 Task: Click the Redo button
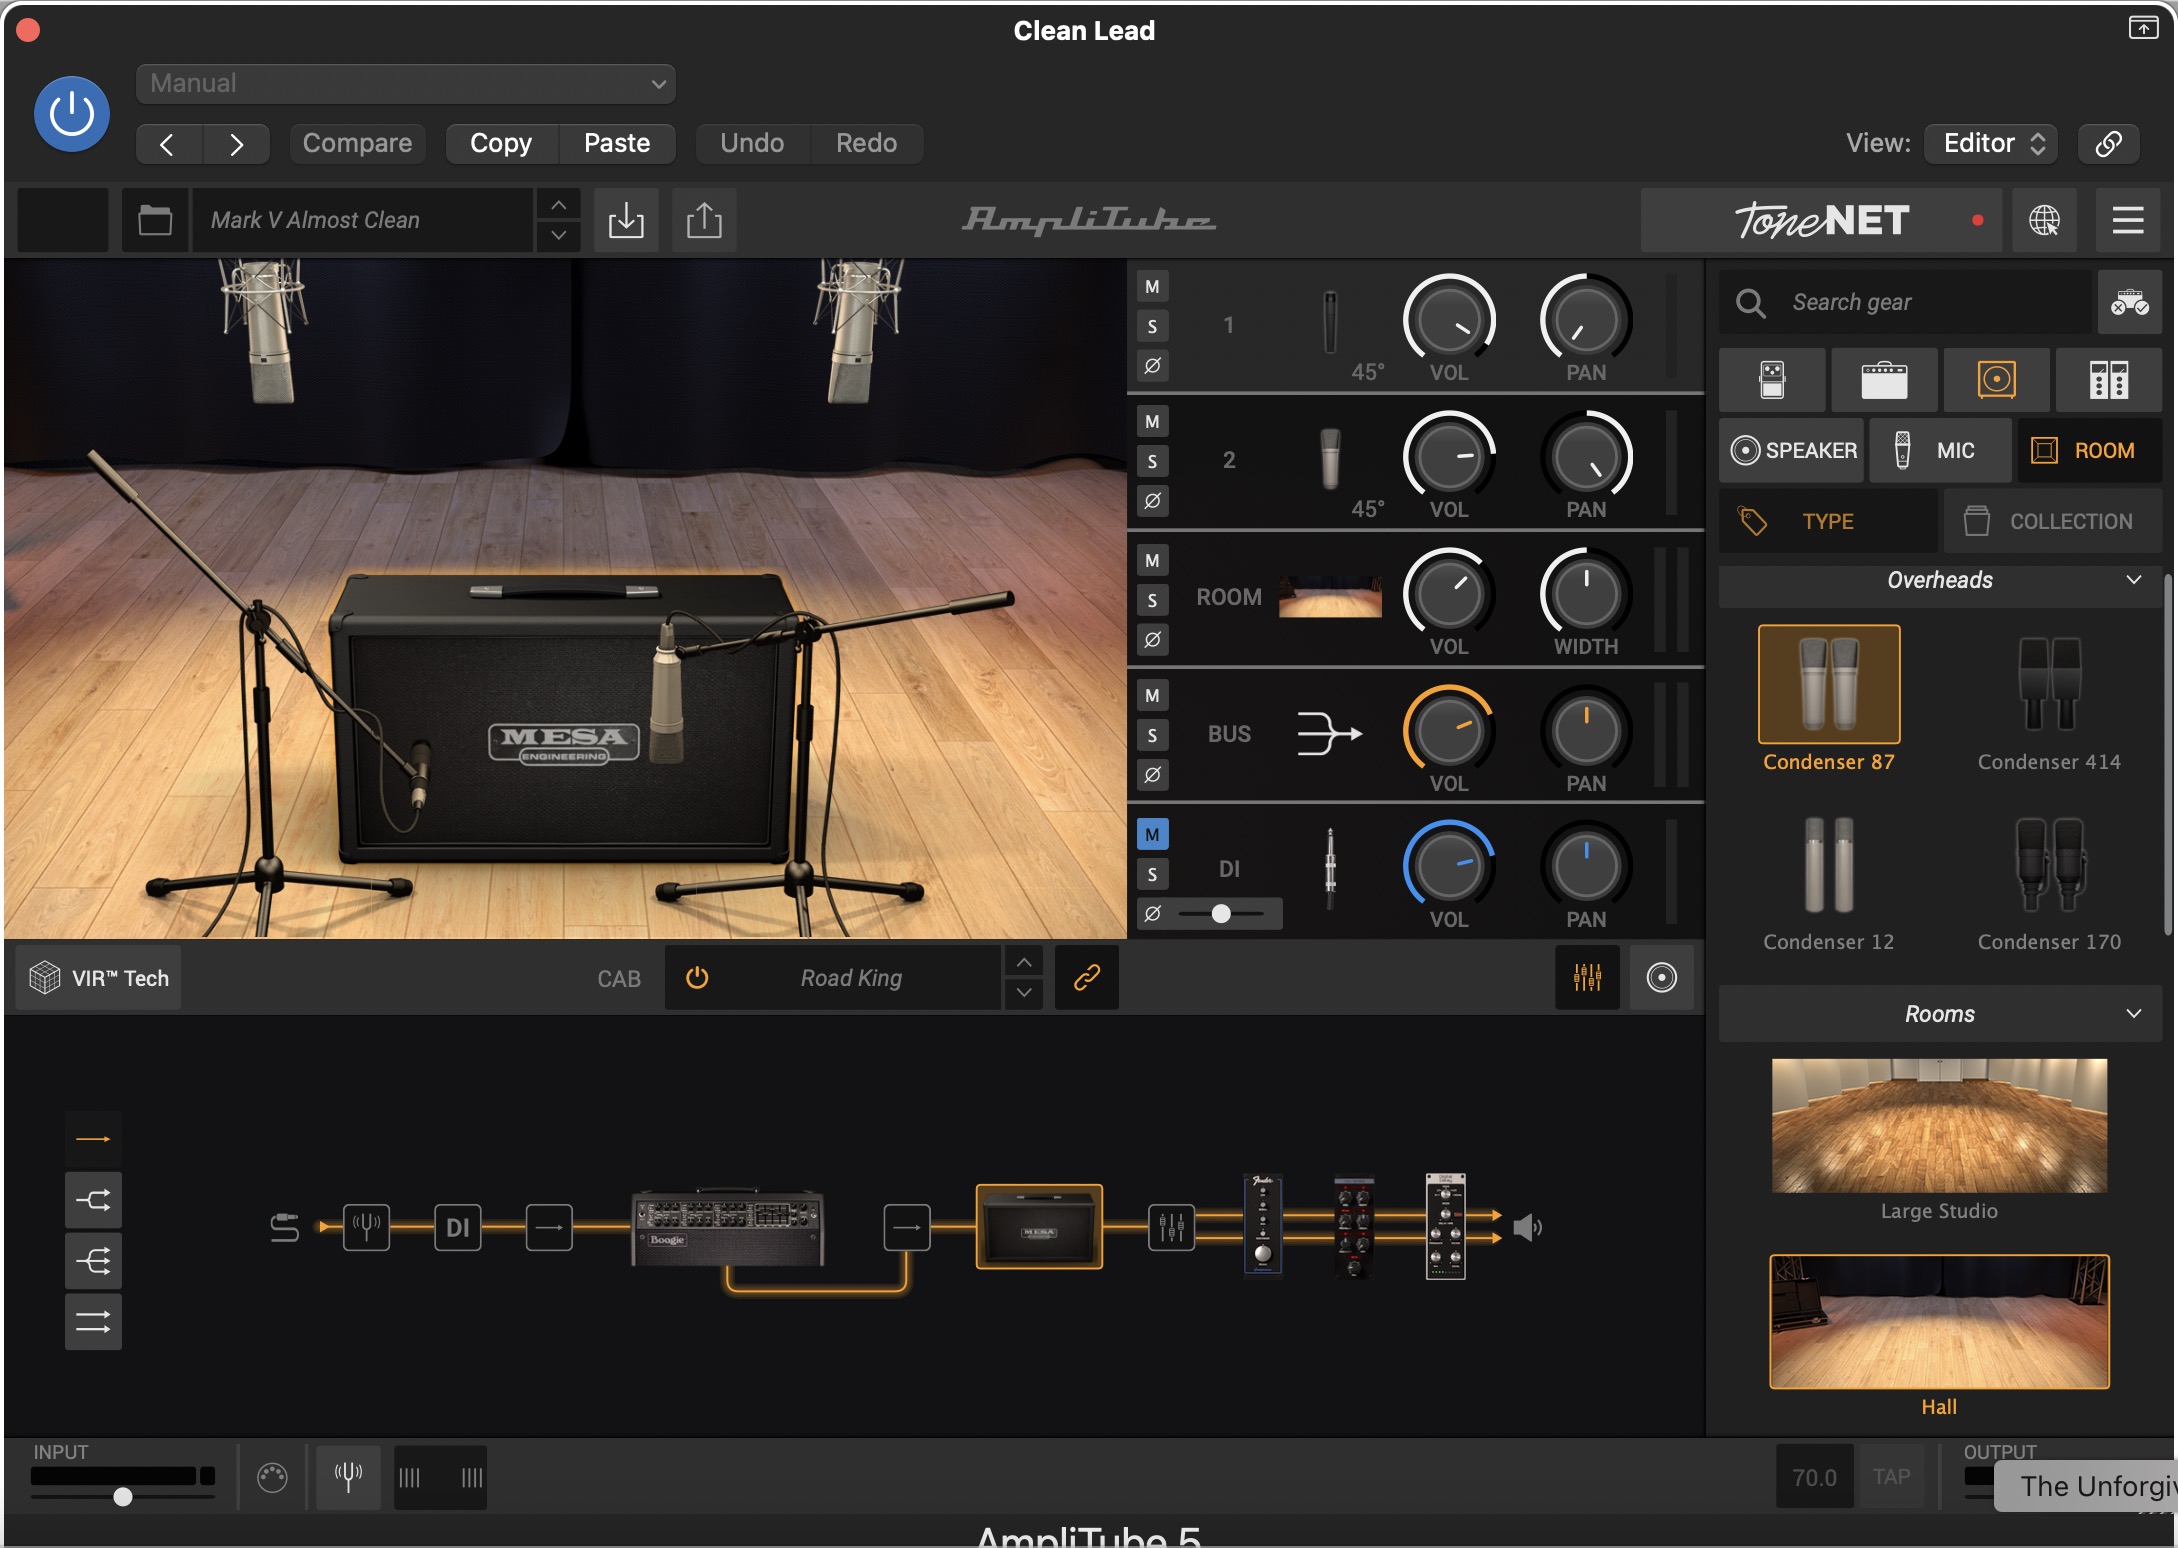click(866, 144)
